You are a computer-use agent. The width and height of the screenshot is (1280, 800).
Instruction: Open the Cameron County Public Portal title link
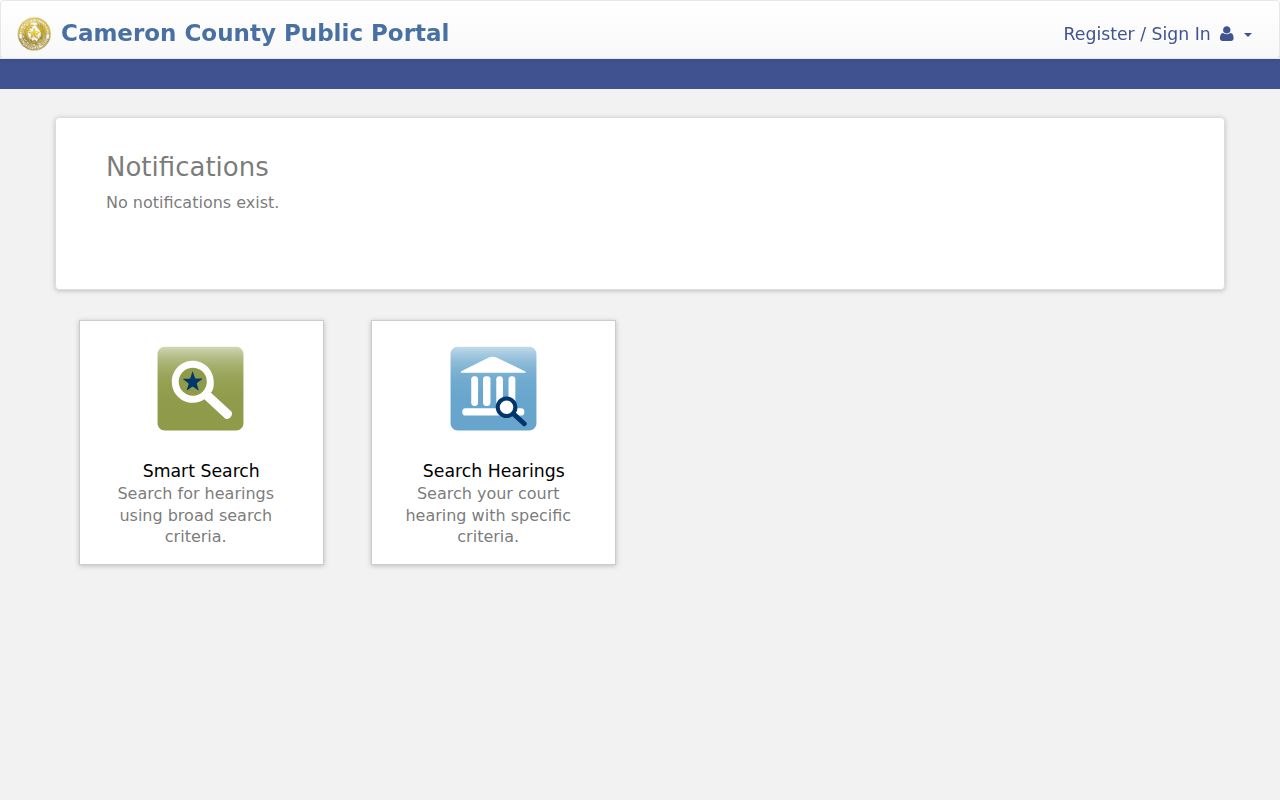point(255,33)
